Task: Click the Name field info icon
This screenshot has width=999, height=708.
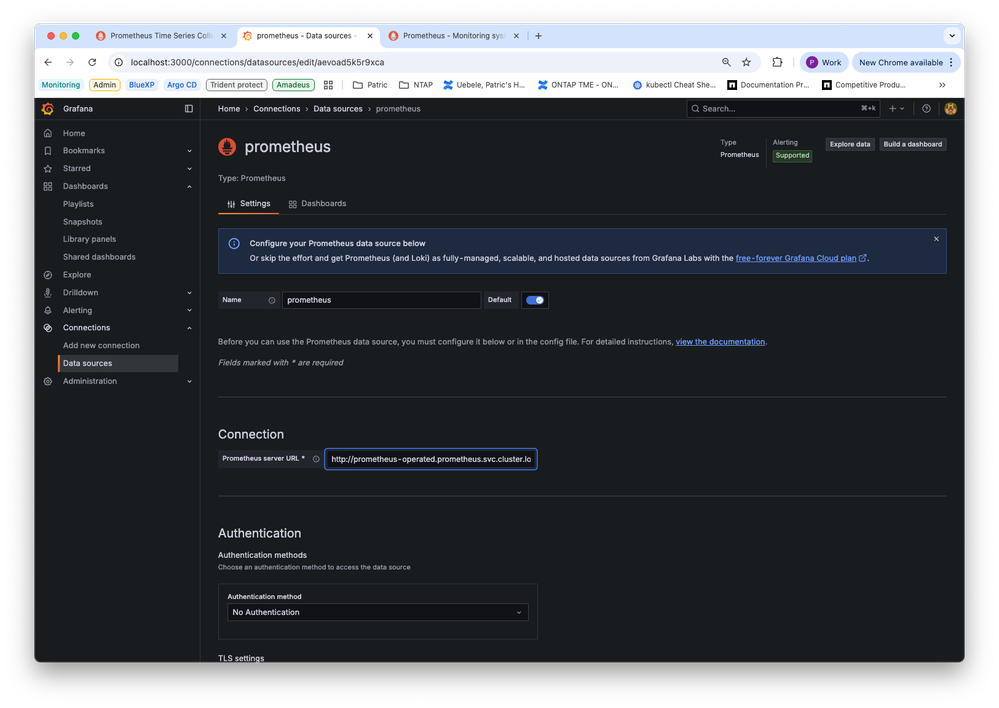Action: pos(271,300)
